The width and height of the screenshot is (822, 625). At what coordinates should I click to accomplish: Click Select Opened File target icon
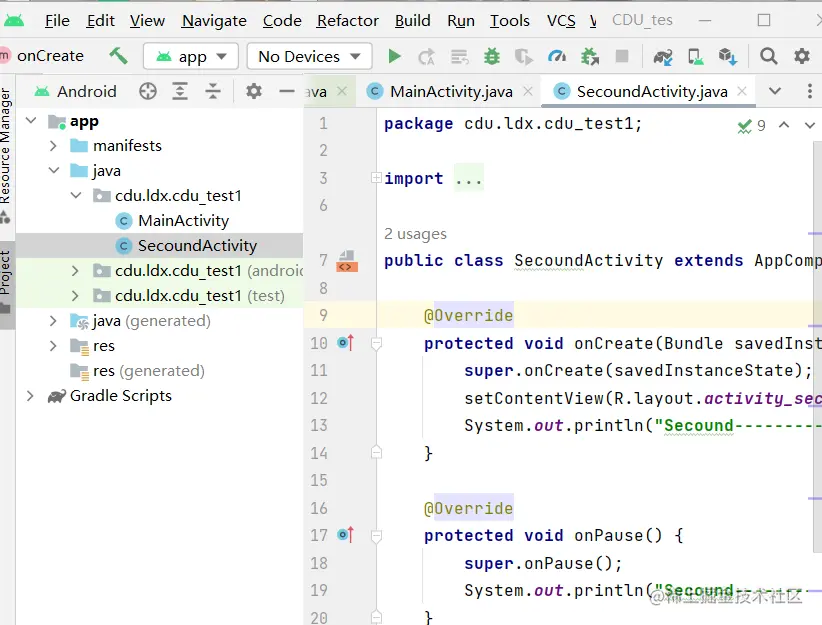pos(148,91)
